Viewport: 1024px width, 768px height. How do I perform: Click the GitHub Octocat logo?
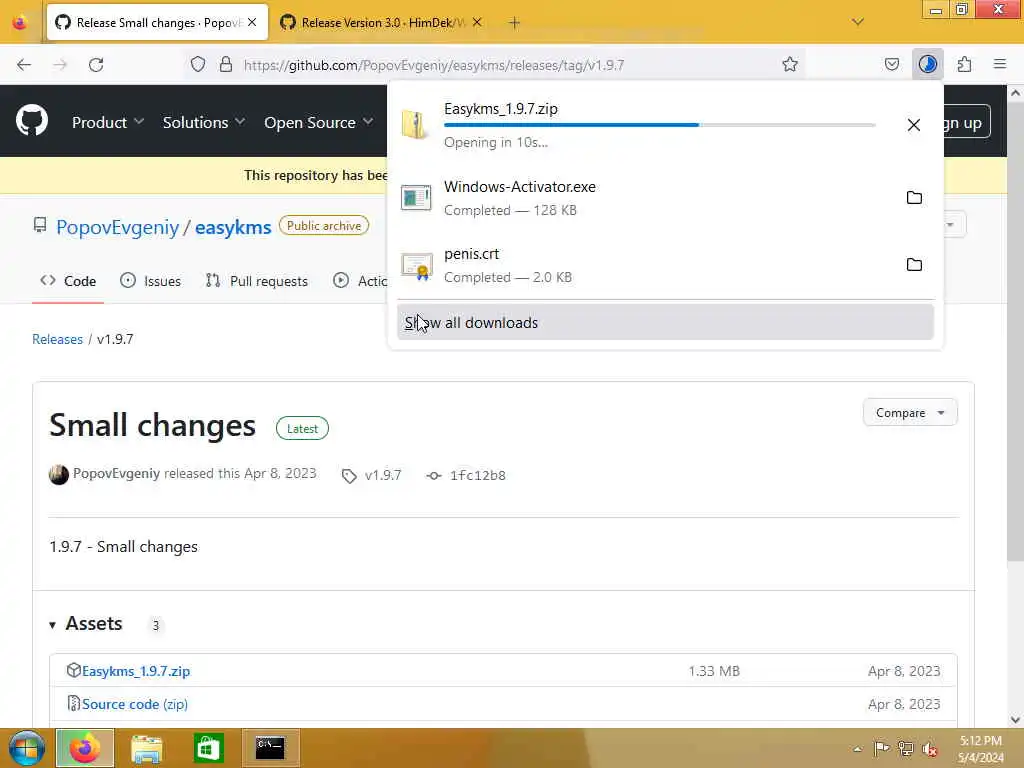click(31, 121)
